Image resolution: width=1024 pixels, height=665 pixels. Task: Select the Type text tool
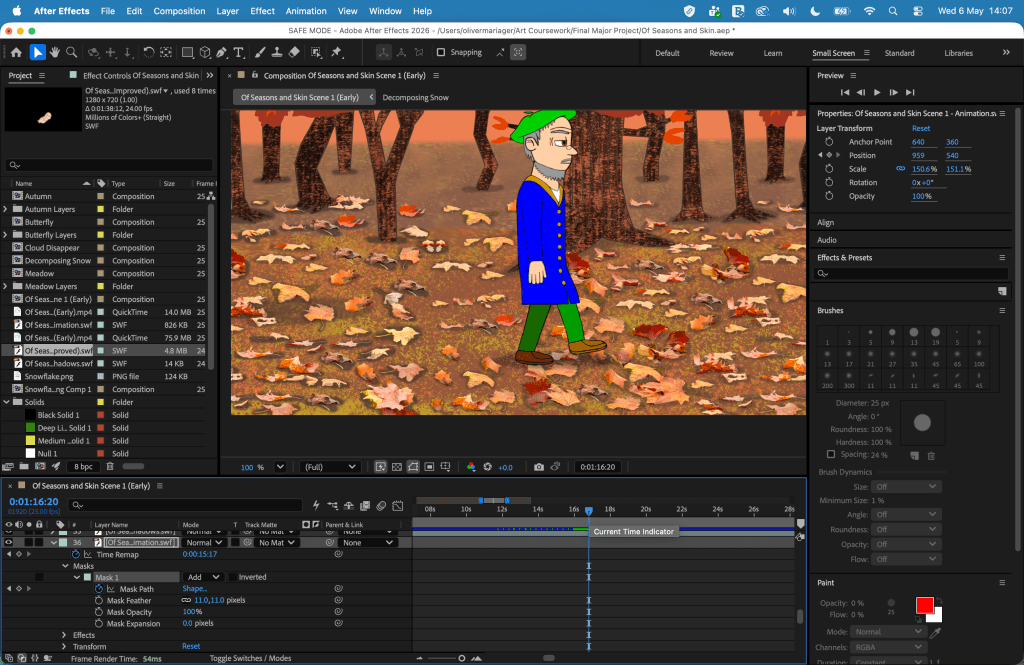[x=238, y=52]
